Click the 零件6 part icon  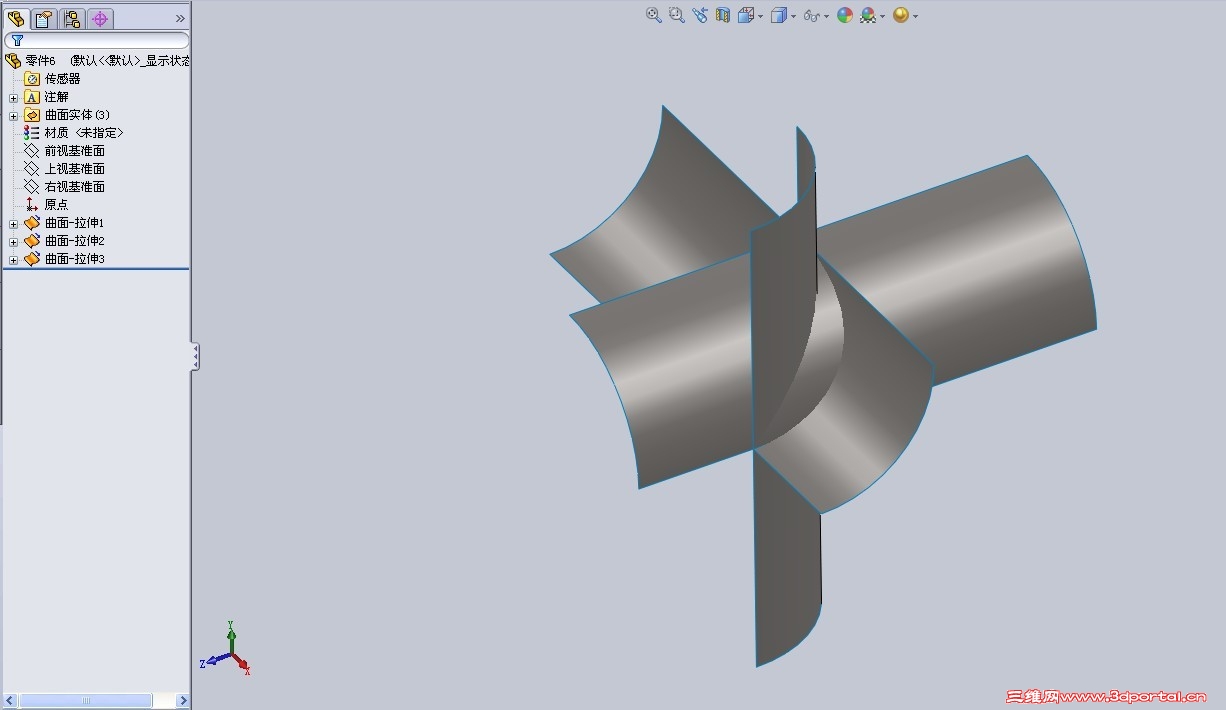click(13, 61)
